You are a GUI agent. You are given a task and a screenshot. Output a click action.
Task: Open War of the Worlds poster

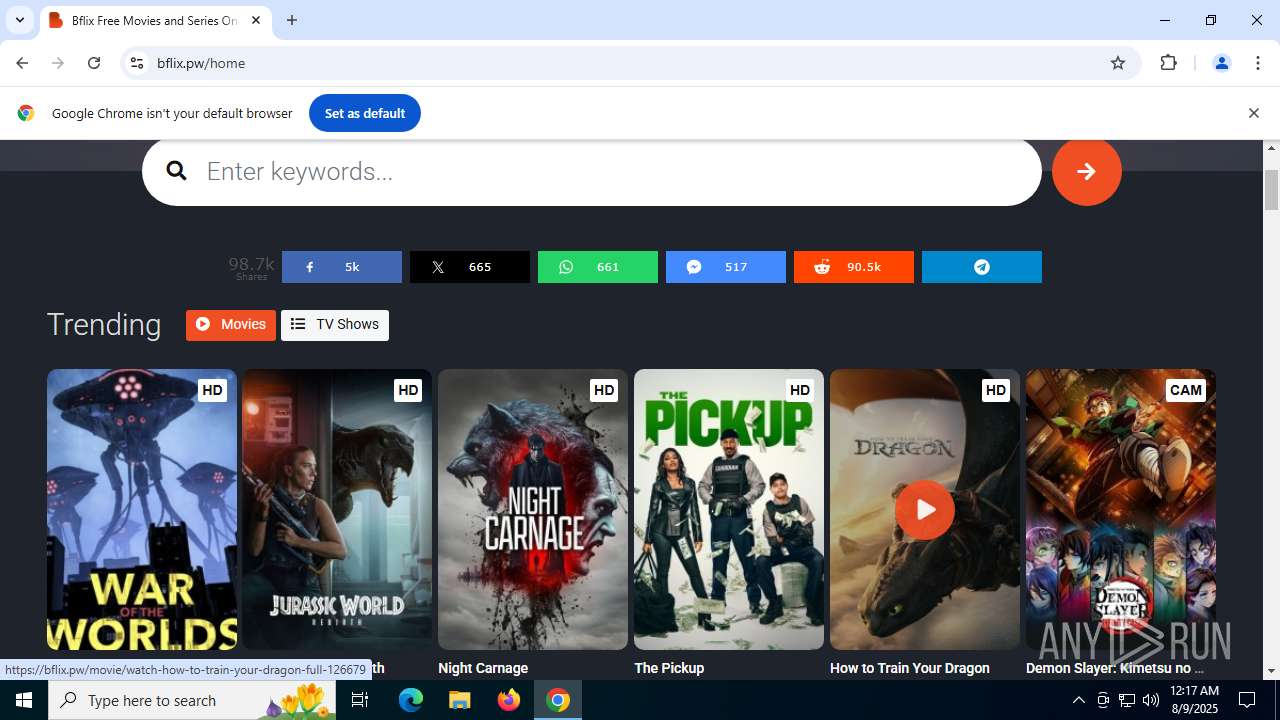[x=142, y=510]
